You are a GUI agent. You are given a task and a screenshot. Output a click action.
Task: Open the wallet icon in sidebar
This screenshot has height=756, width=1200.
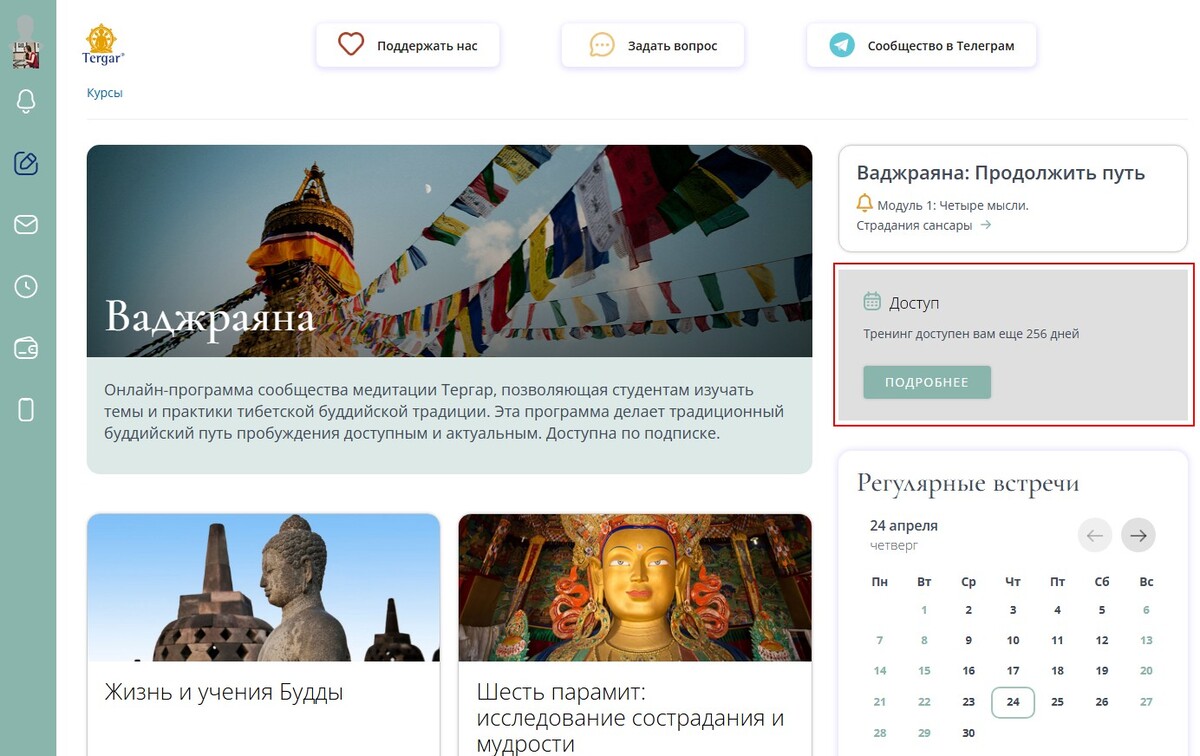(x=26, y=348)
